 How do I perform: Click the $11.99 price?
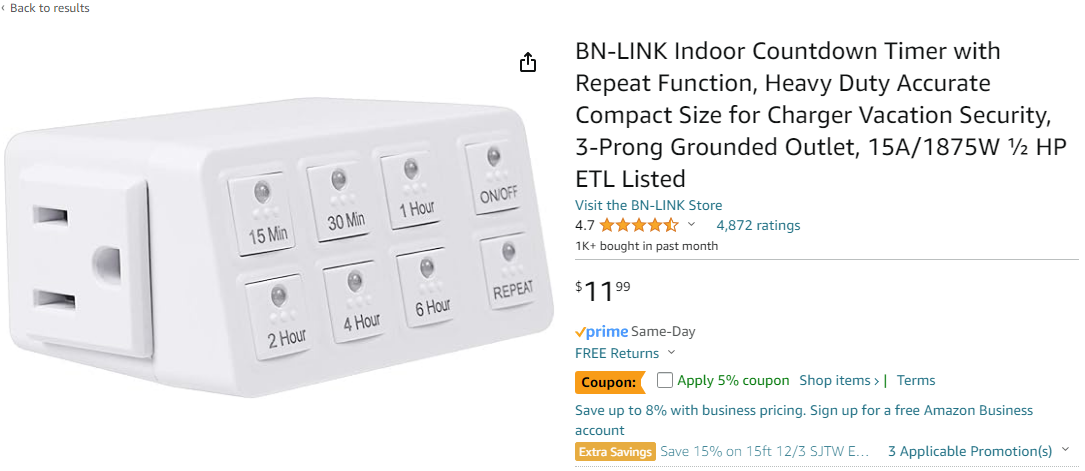tap(603, 292)
